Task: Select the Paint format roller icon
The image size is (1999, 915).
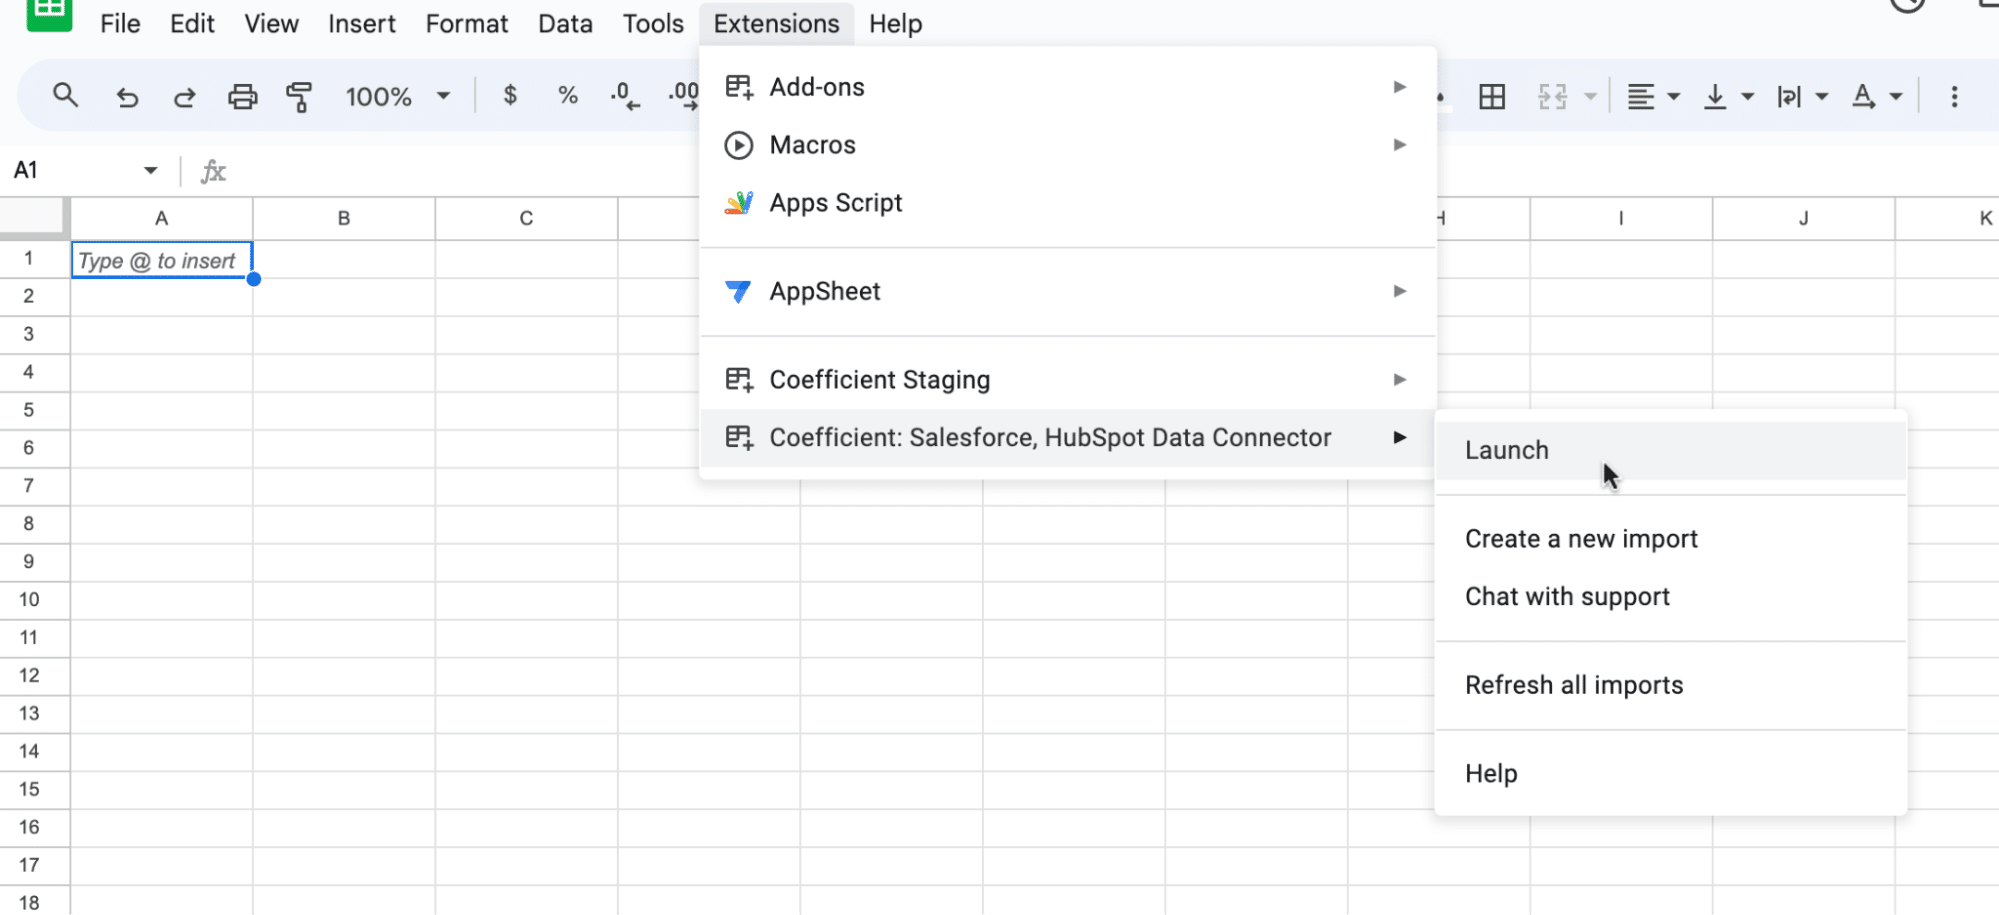Action: click(299, 97)
